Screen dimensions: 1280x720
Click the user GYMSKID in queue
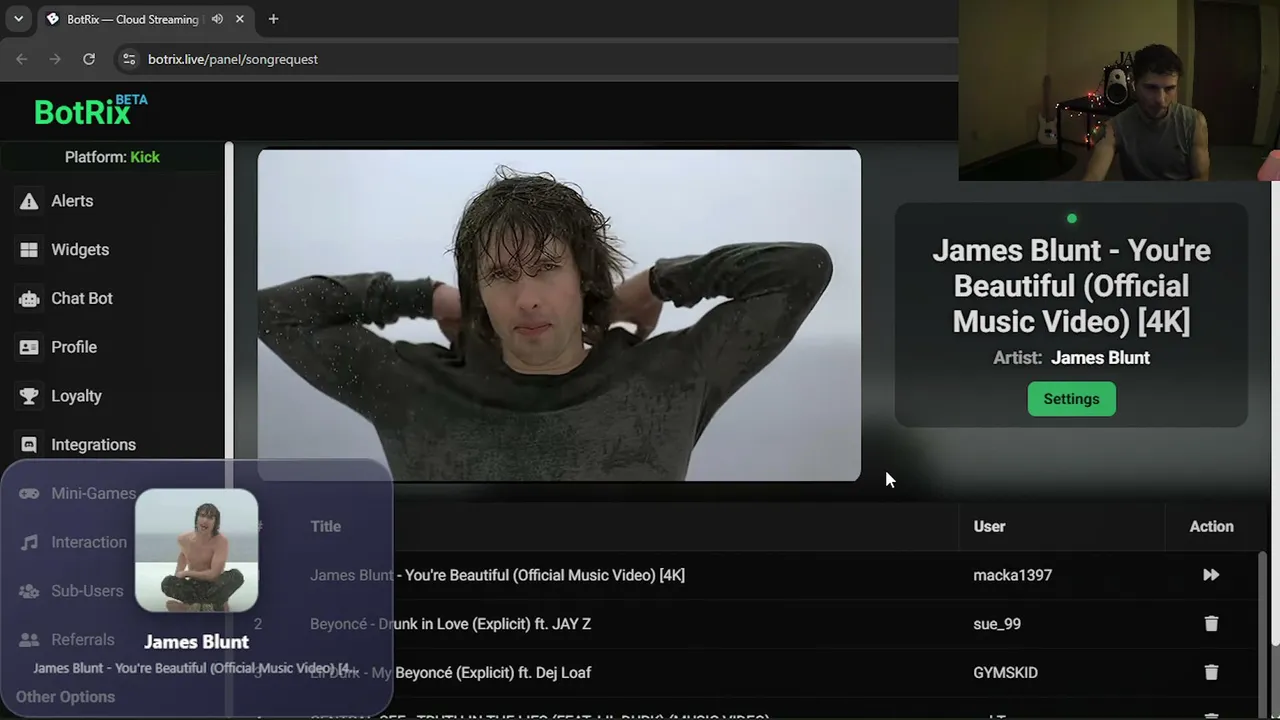(1005, 672)
